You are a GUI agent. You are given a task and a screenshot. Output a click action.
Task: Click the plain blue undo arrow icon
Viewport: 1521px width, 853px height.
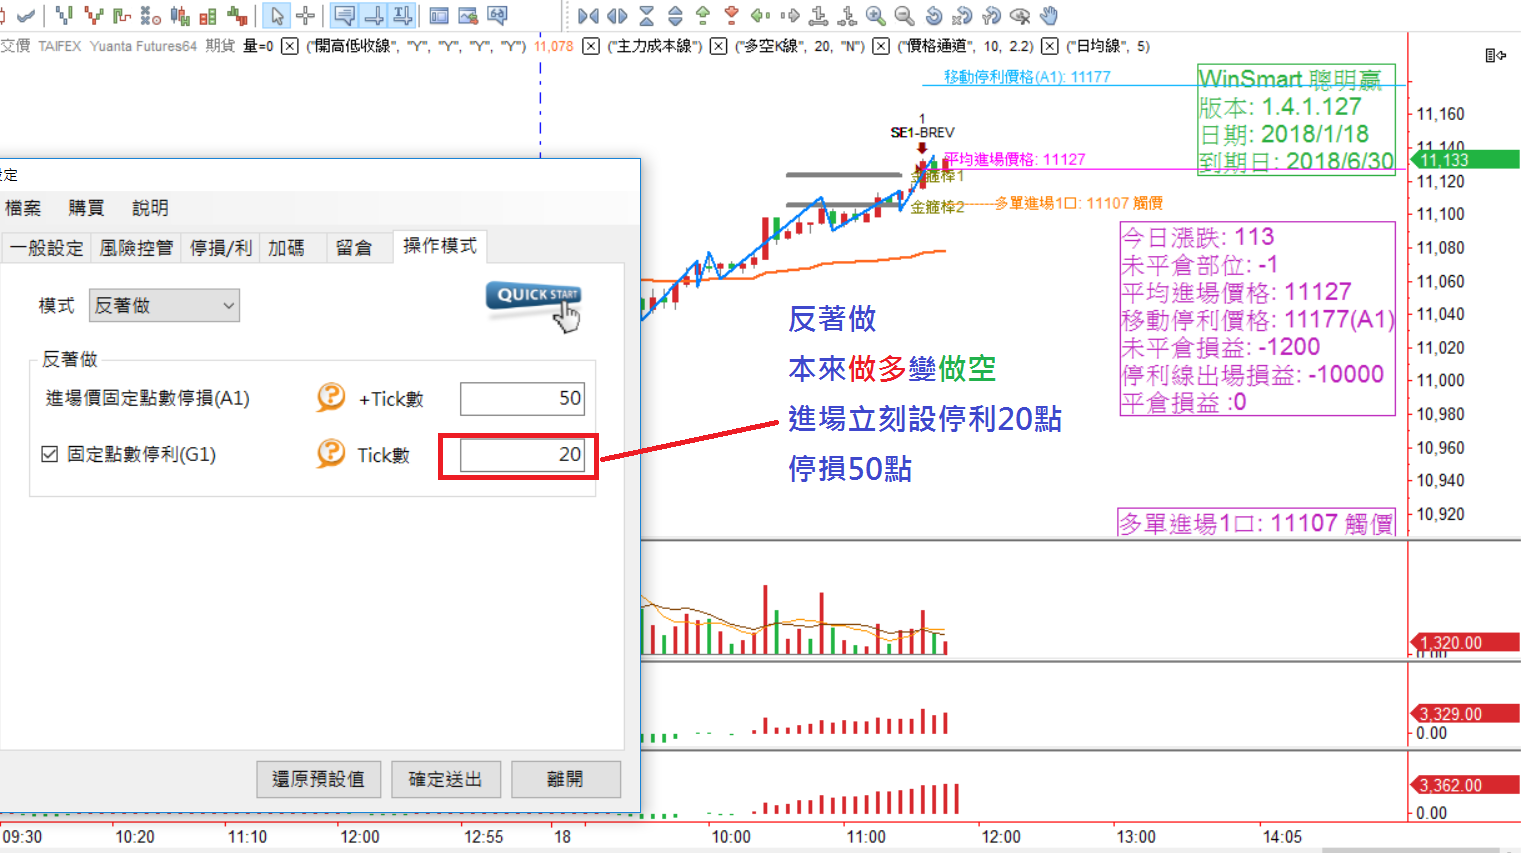pos(934,15)
